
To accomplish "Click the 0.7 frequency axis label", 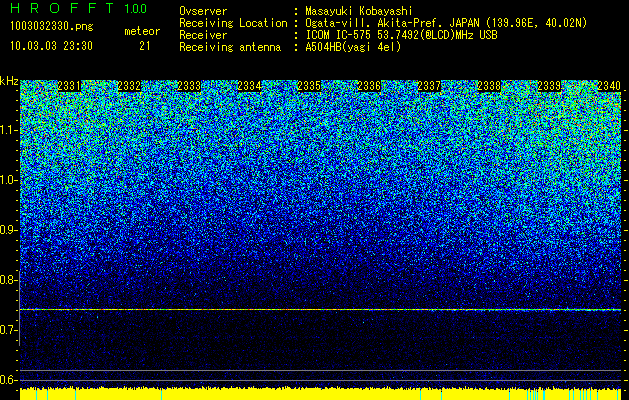I will tap(8, 330).
